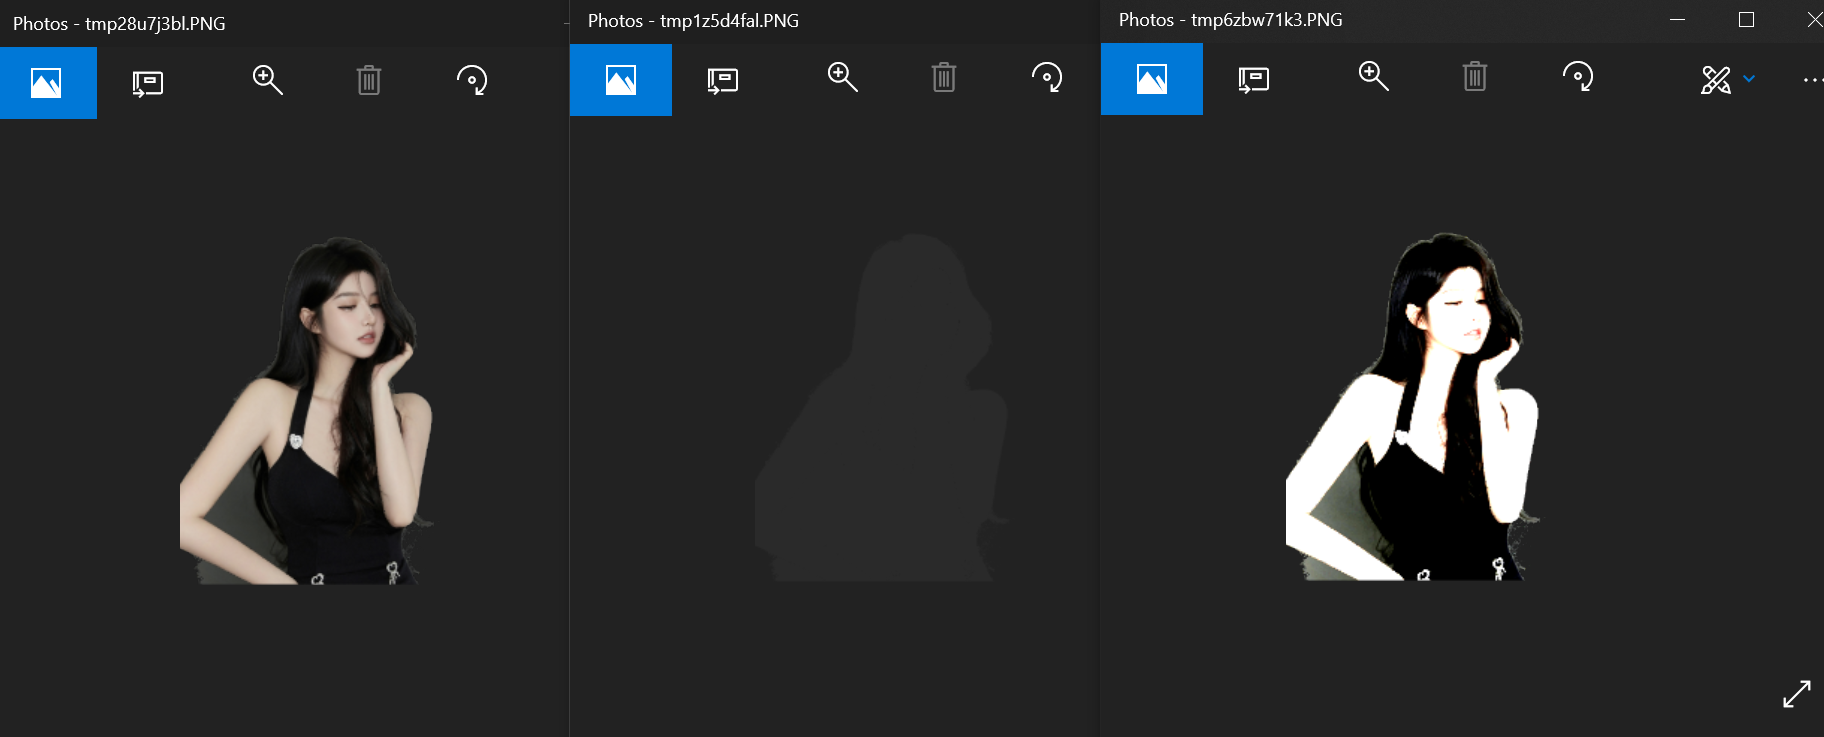The height and width of the screenshot is (737, 1824).
Task: Delete the photo in tmp1z5d4fal window
Action: coord(944,77)
